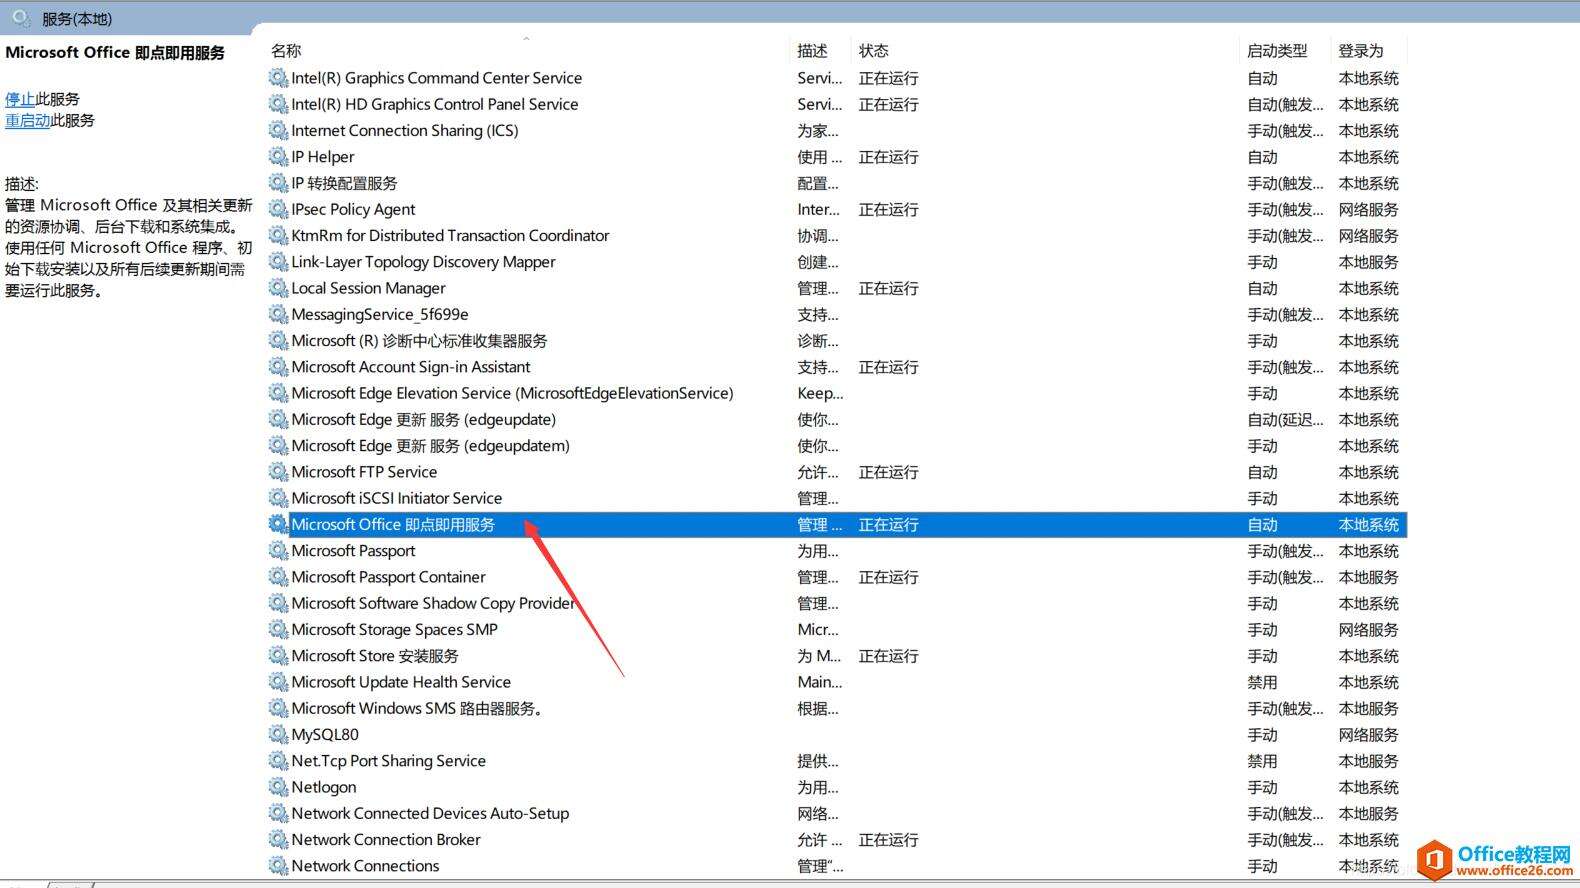Click the Microsoft Office 即点即用服务 panel heading
Screen dimensions: 1580x888
(x=115, y=52)
